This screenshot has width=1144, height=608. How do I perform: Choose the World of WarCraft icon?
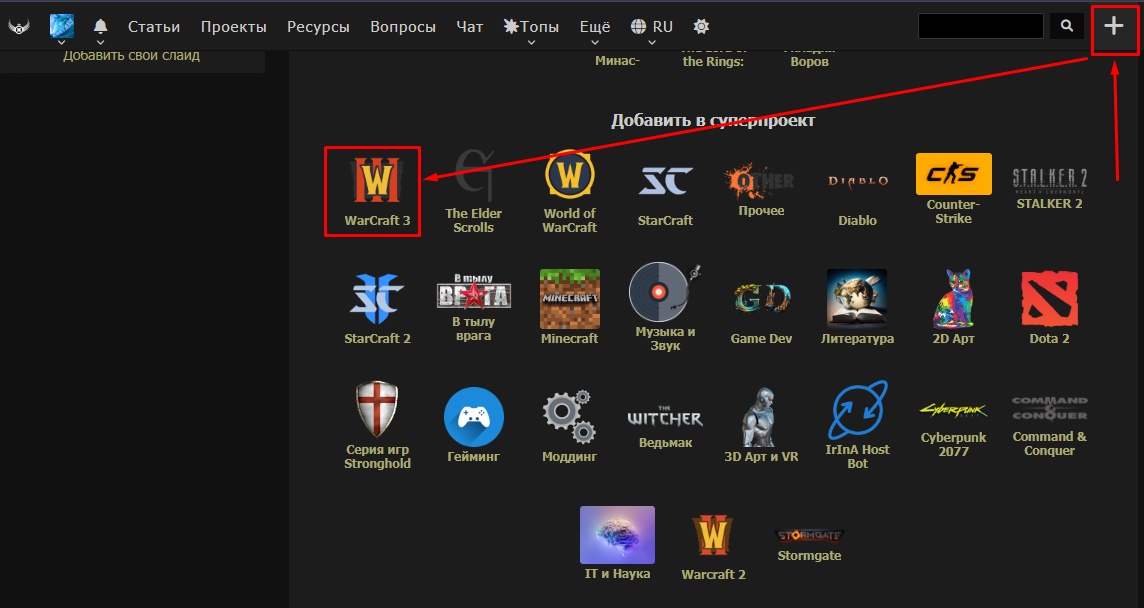570,174
